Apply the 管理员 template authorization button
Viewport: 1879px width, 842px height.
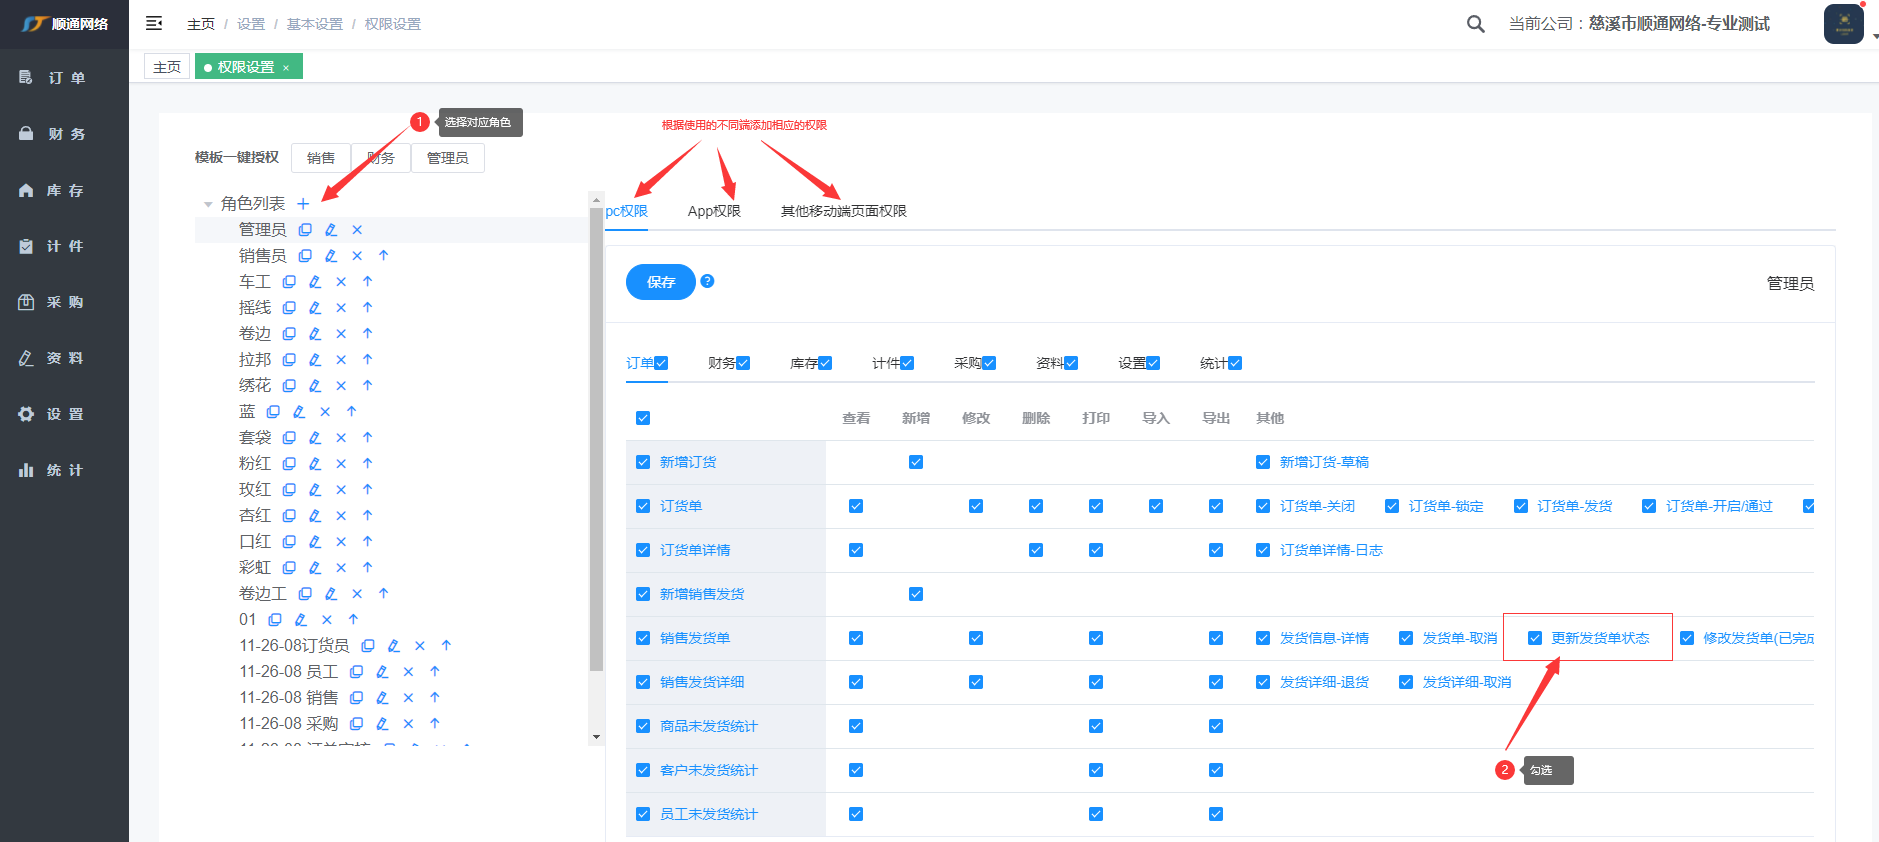tap(447, 158)
